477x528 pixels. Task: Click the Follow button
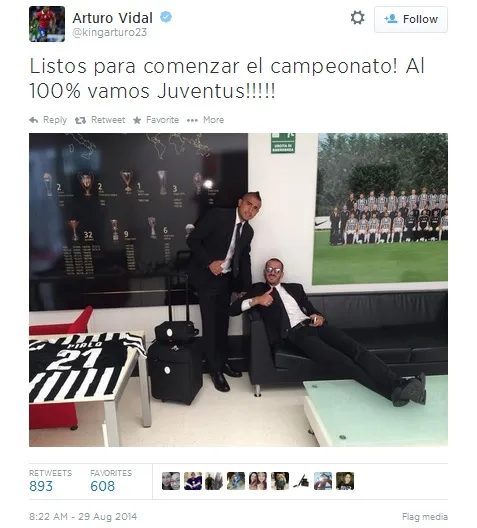(411, 19)
